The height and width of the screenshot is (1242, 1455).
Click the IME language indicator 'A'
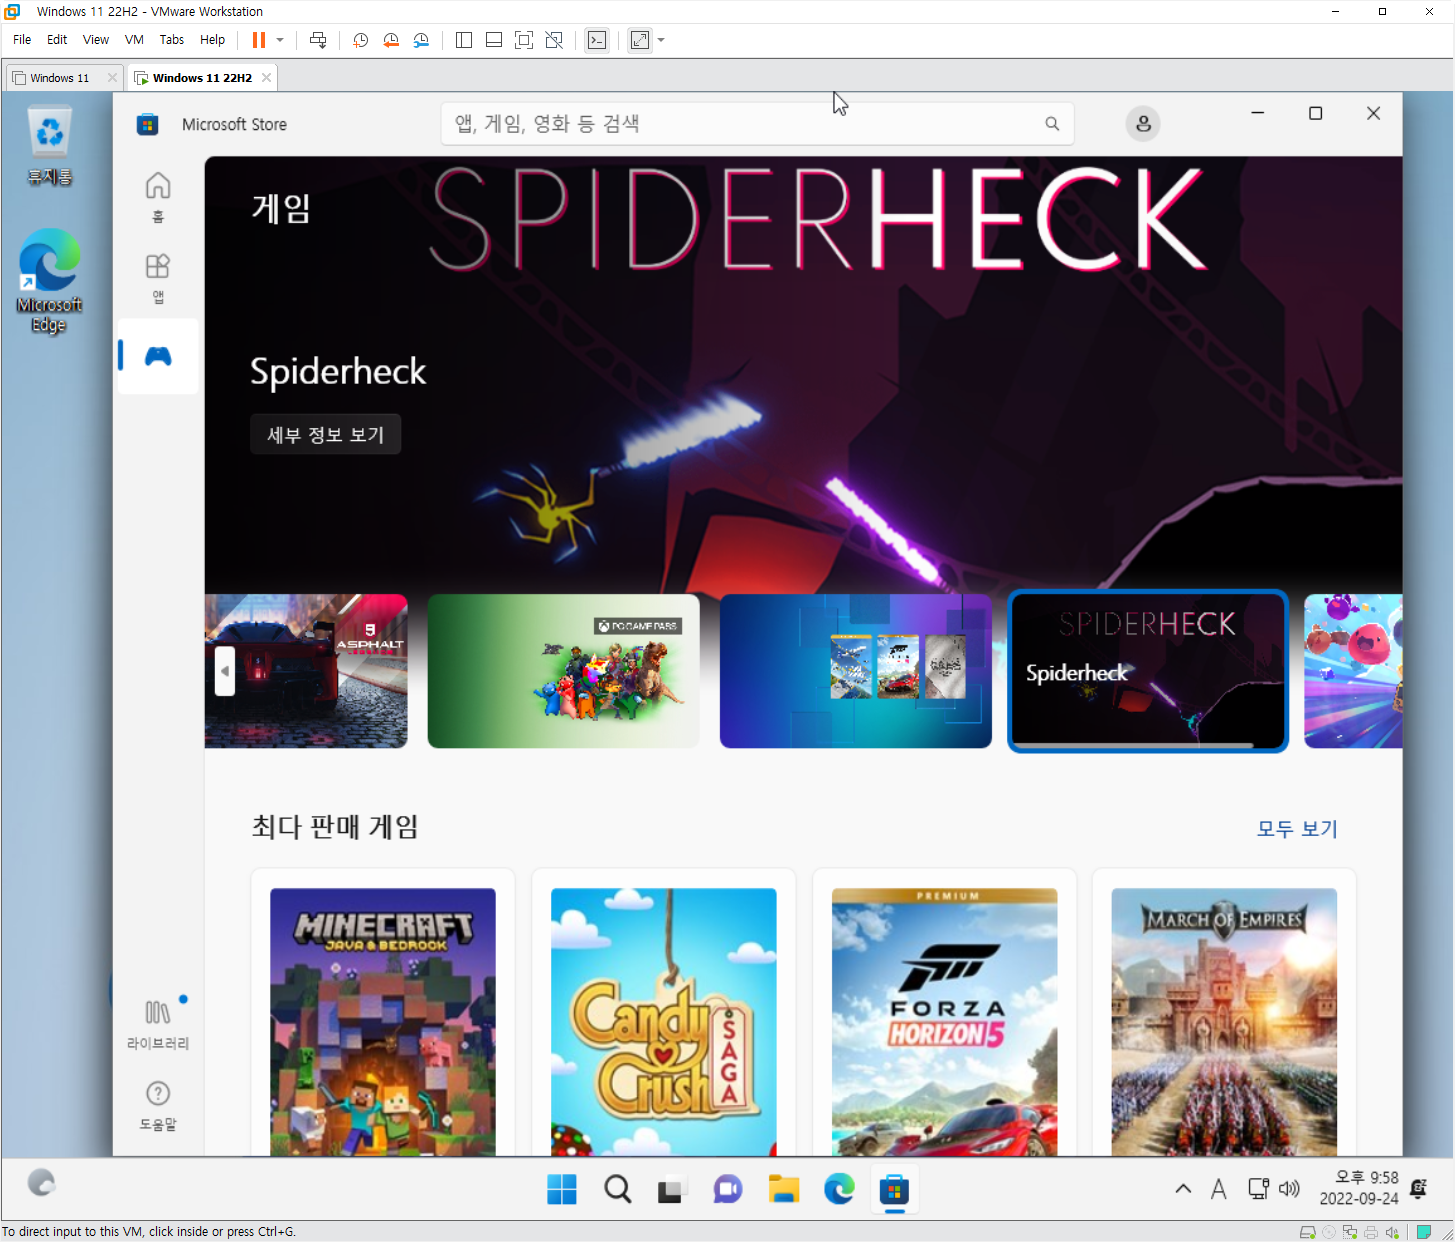point(1218,1189)
